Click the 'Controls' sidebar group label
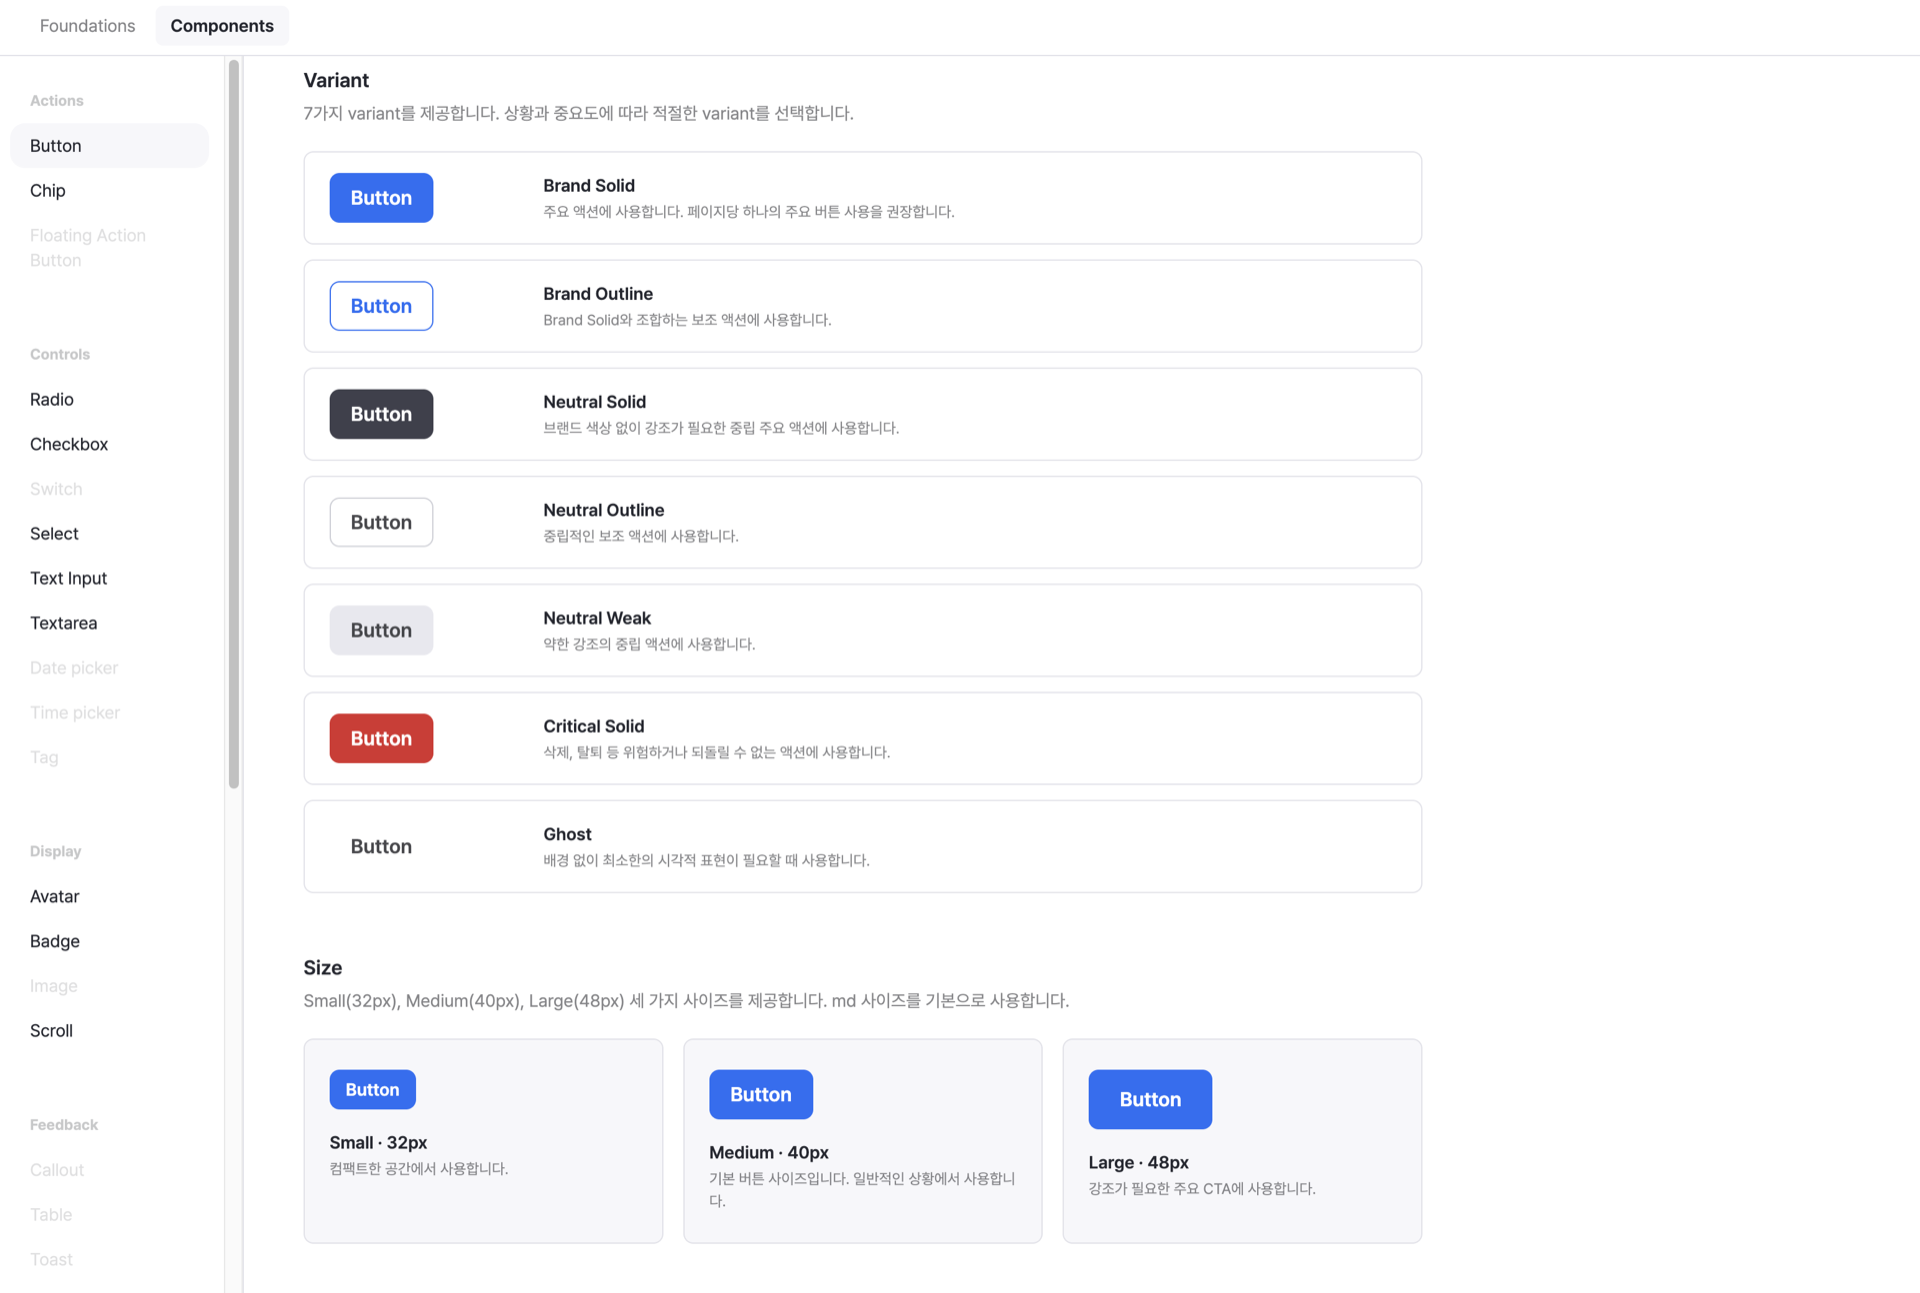The height and width of the screenshot is (1293, 1920). 60,355
